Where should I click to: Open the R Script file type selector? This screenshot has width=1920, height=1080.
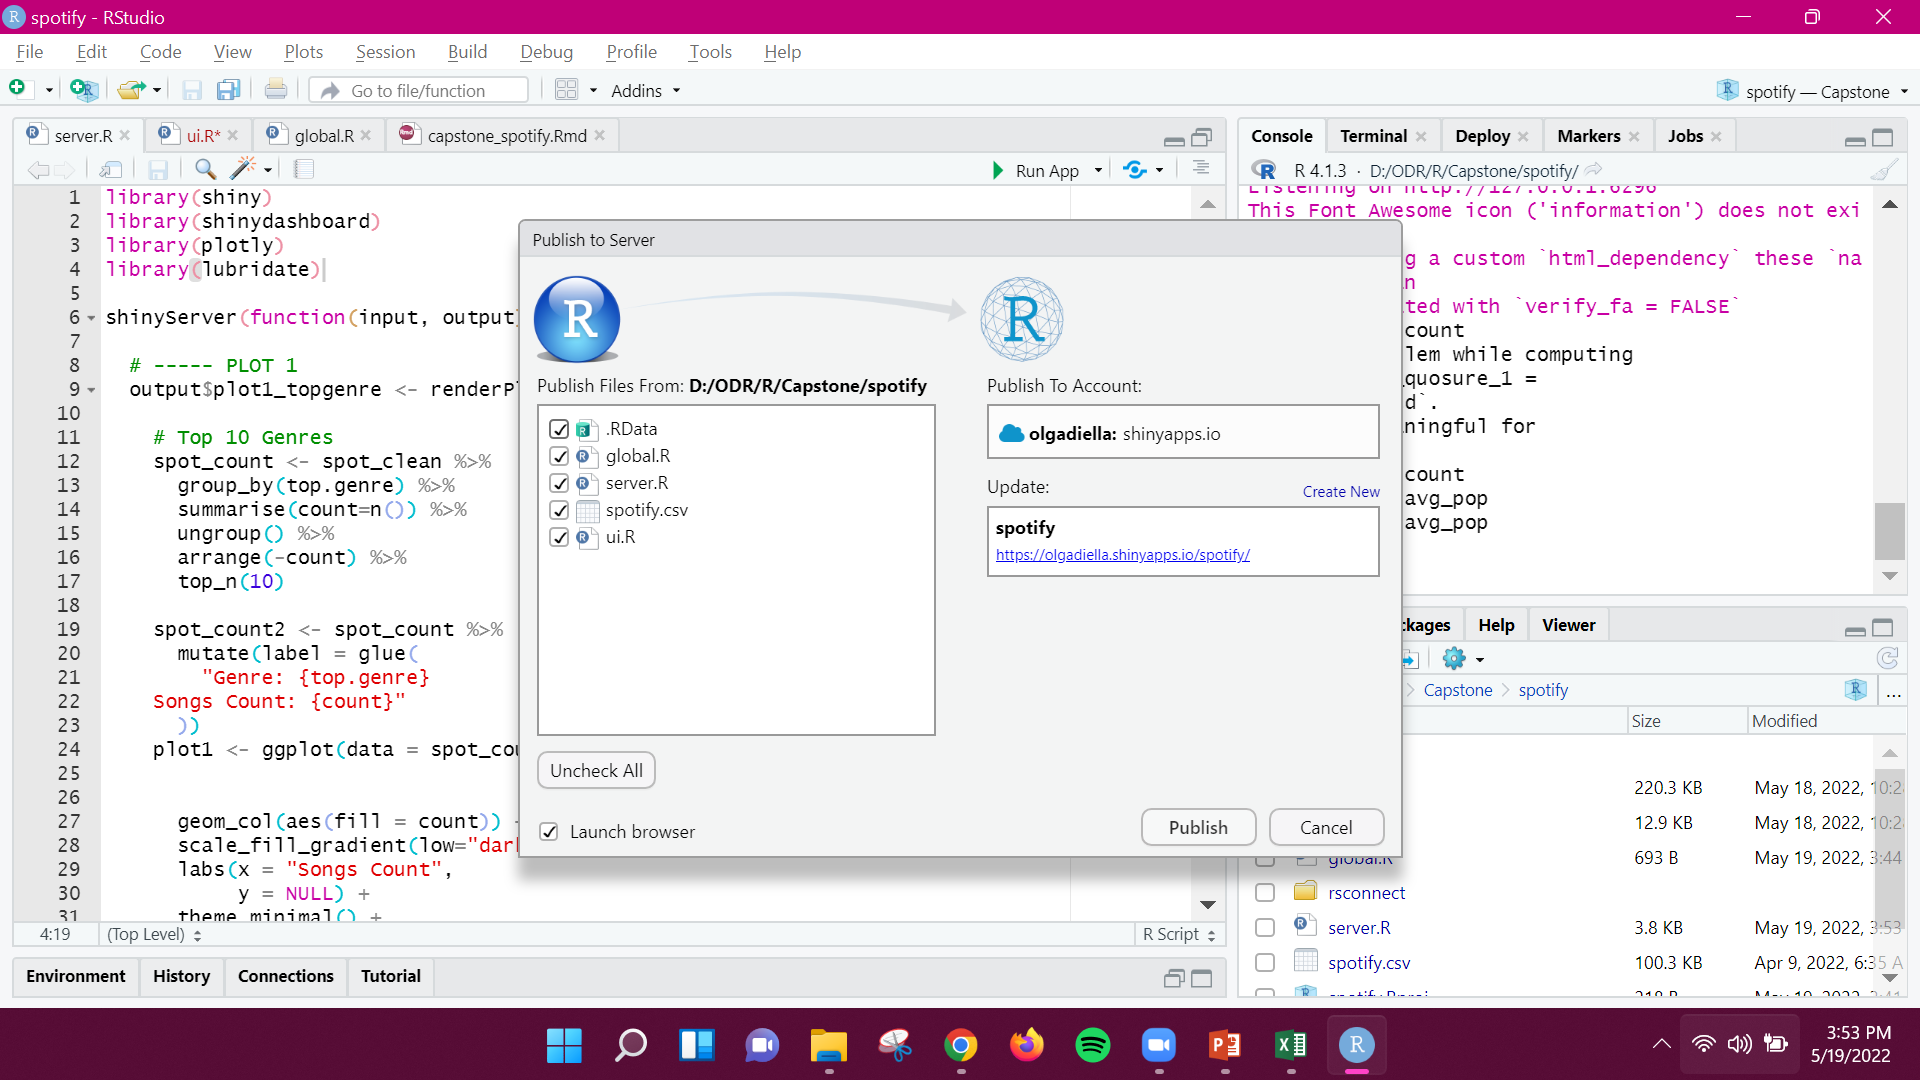pyautogui.click(x=1178, y=934)
